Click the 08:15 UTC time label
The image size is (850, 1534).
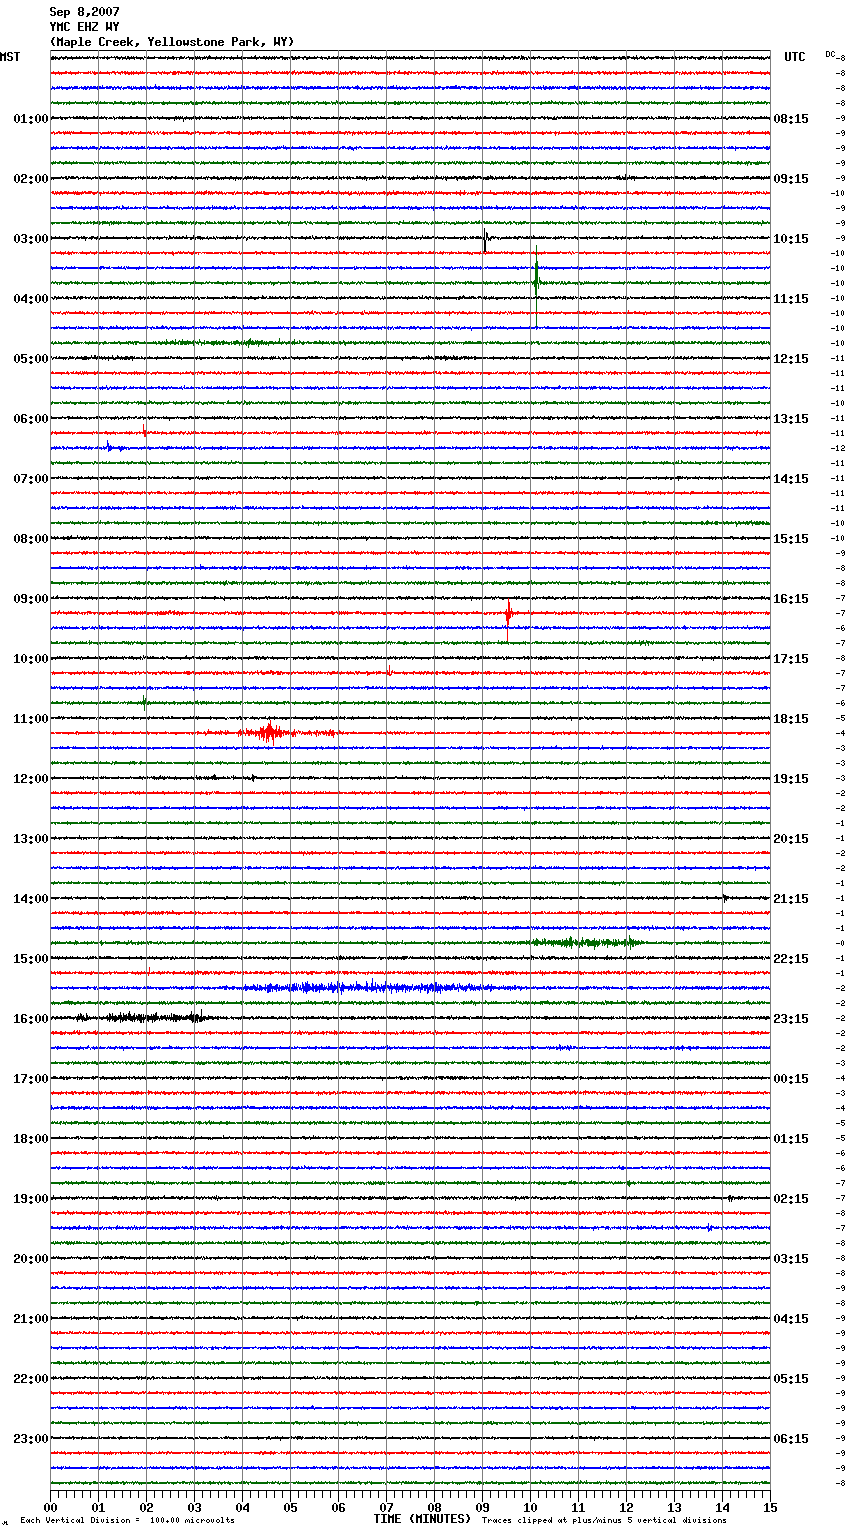[791, 119]
